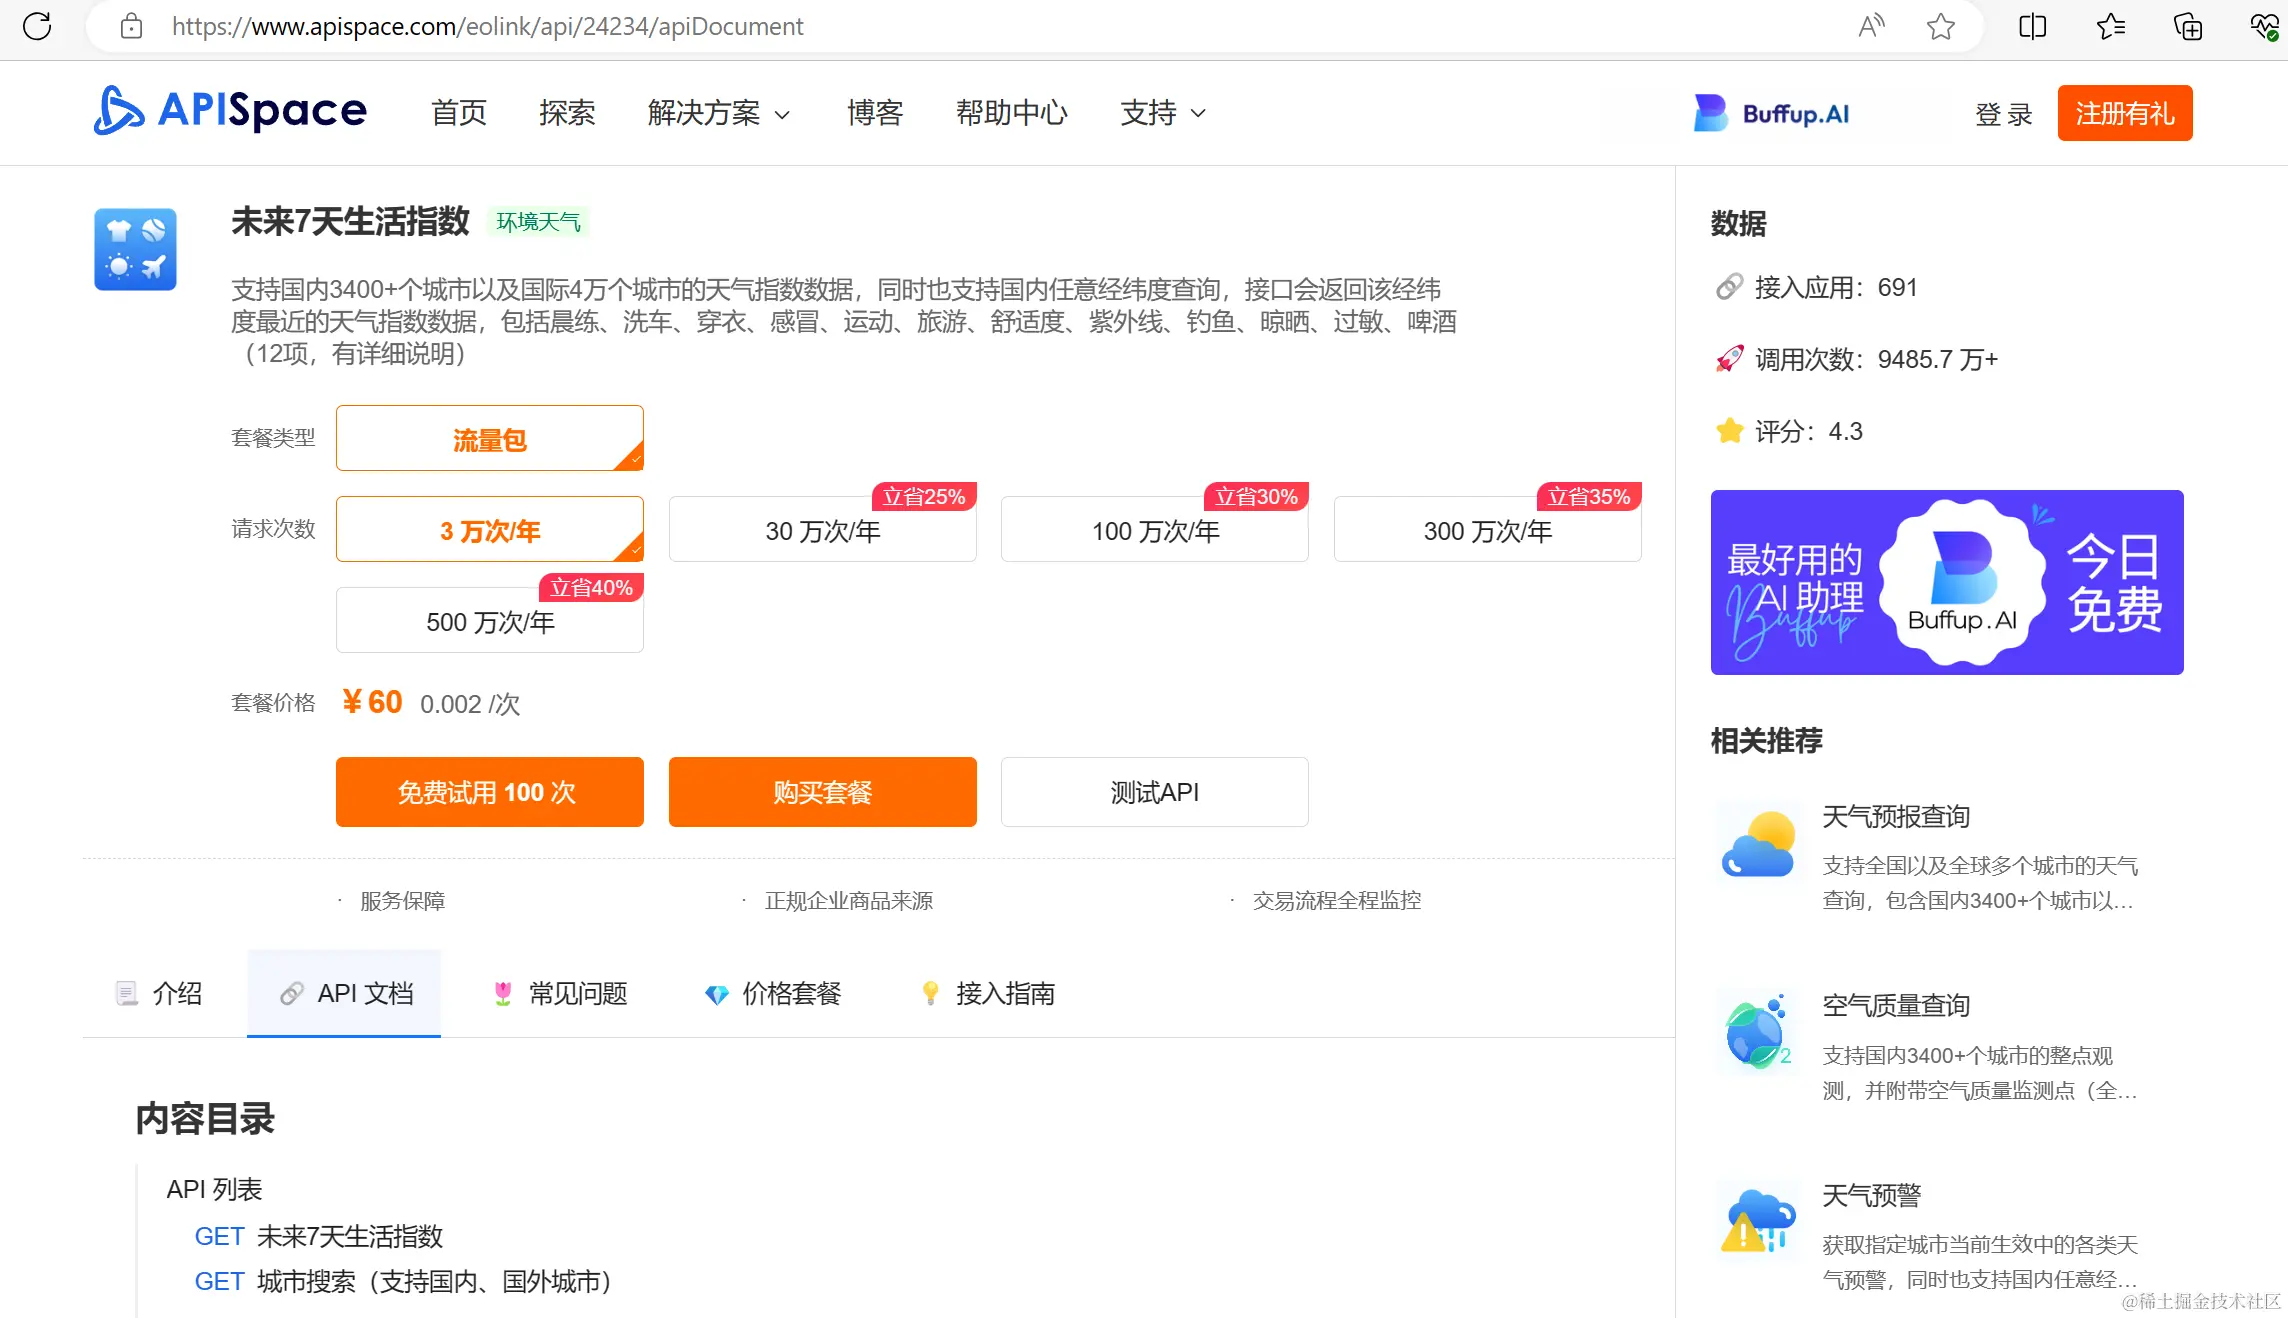Click the browser refresh icon
Image resolution: width=2288 pixels, height=1318 pixels.
pos(37,26)
